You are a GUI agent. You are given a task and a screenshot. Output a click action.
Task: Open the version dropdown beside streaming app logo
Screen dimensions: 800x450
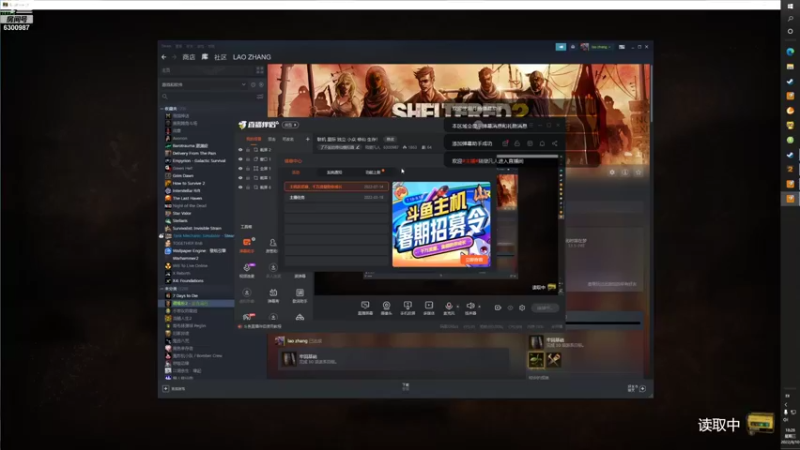(x=291, y=125)
